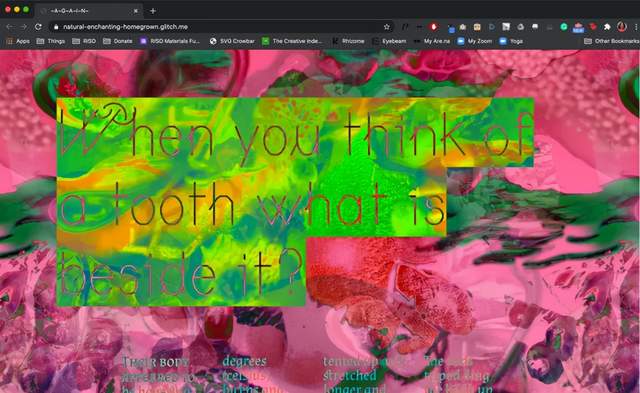The width and height of the screenshot is (640, 393).
Task: Open the Eyebeam bookmark
Action: 389,41
